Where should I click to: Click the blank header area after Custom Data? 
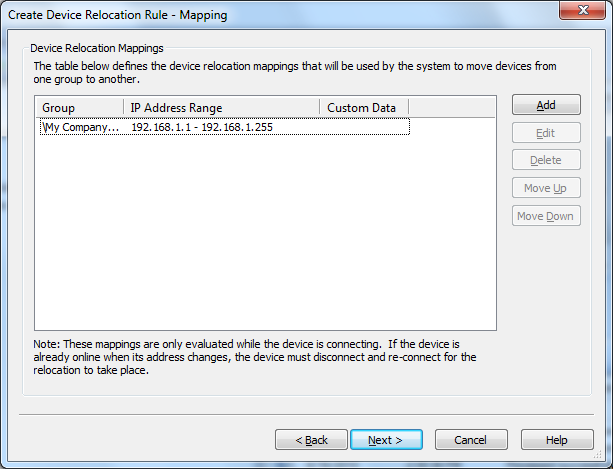(452, 107)
